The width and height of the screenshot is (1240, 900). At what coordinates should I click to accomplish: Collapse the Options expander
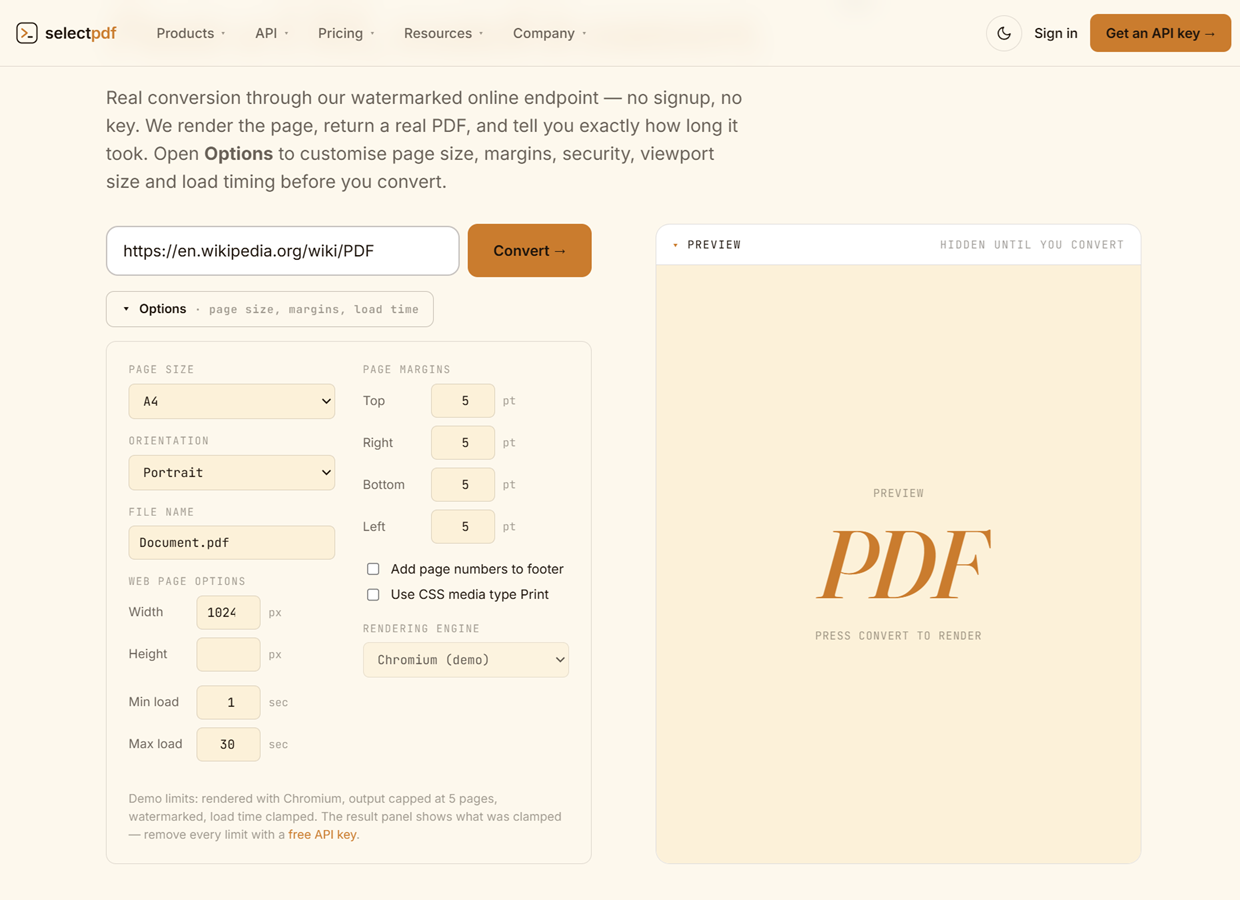click(270, 309)
